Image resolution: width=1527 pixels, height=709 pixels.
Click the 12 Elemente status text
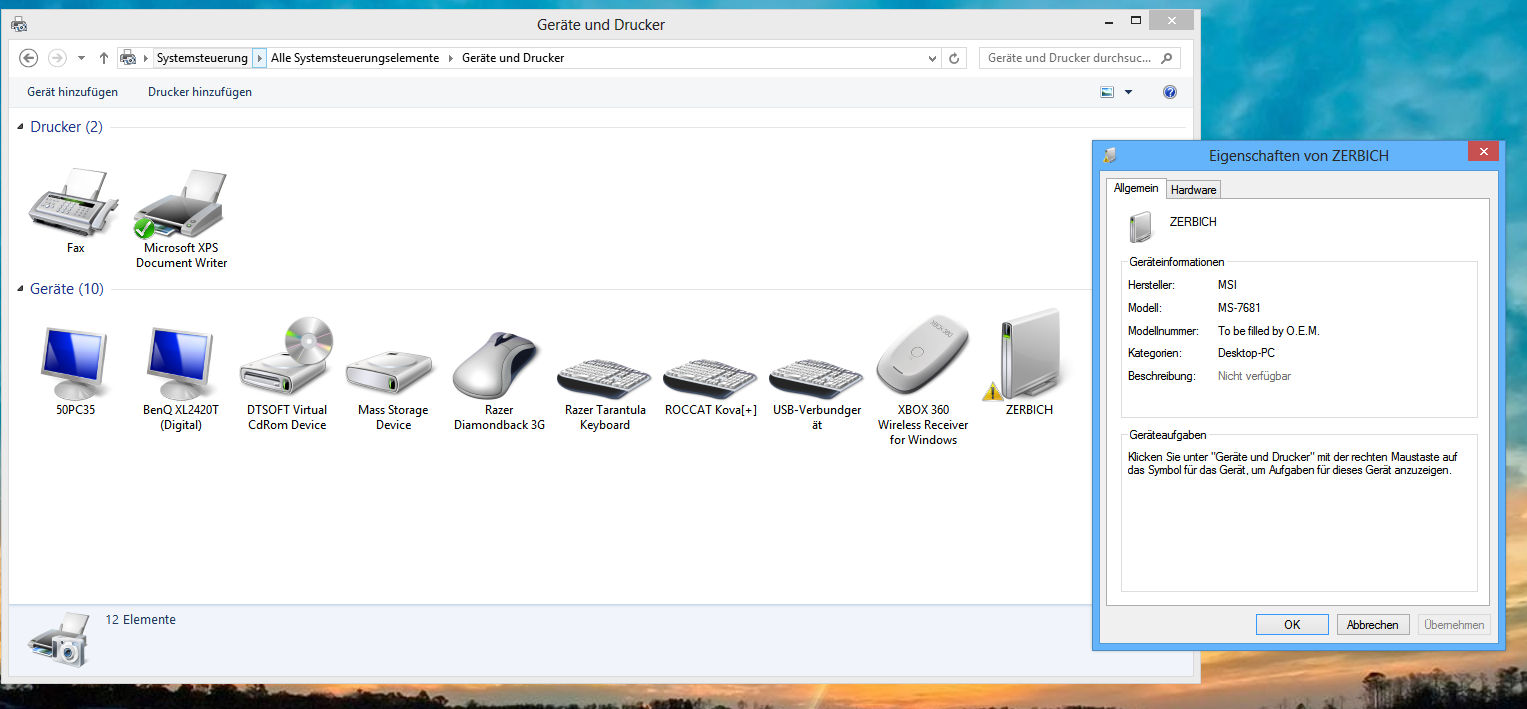coord(141,620)
